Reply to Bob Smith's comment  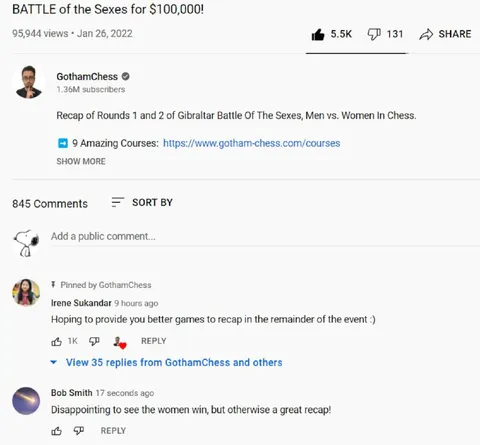click(x=113, y=431)
